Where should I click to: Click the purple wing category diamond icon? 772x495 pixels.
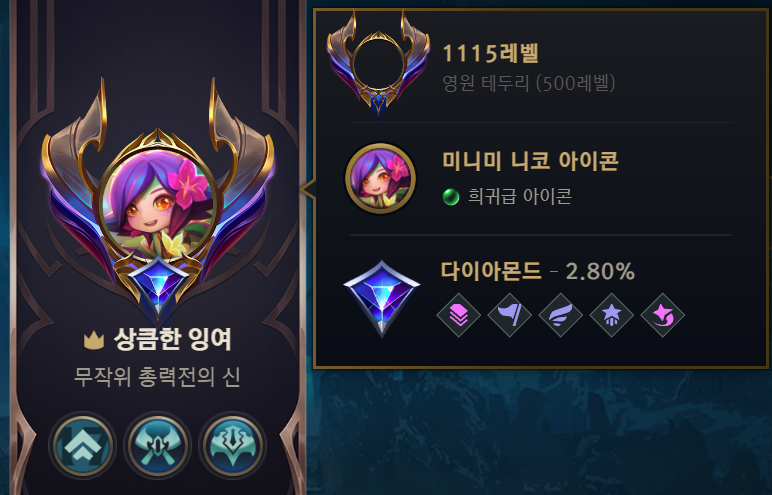(560, 315)
